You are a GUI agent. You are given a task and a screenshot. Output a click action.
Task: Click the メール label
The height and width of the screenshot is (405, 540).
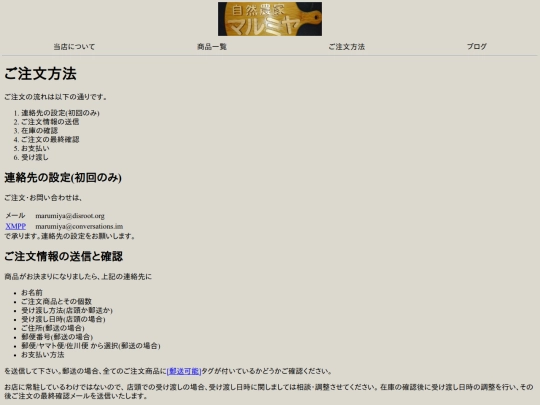coord(15,216)
